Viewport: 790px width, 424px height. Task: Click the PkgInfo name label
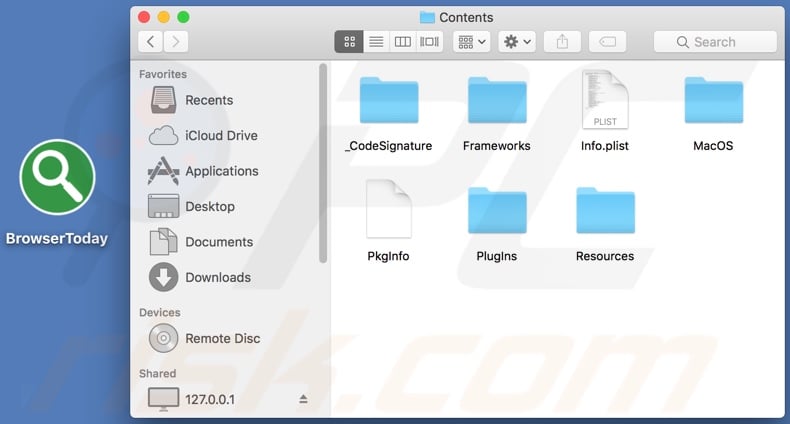pos(388,256)
